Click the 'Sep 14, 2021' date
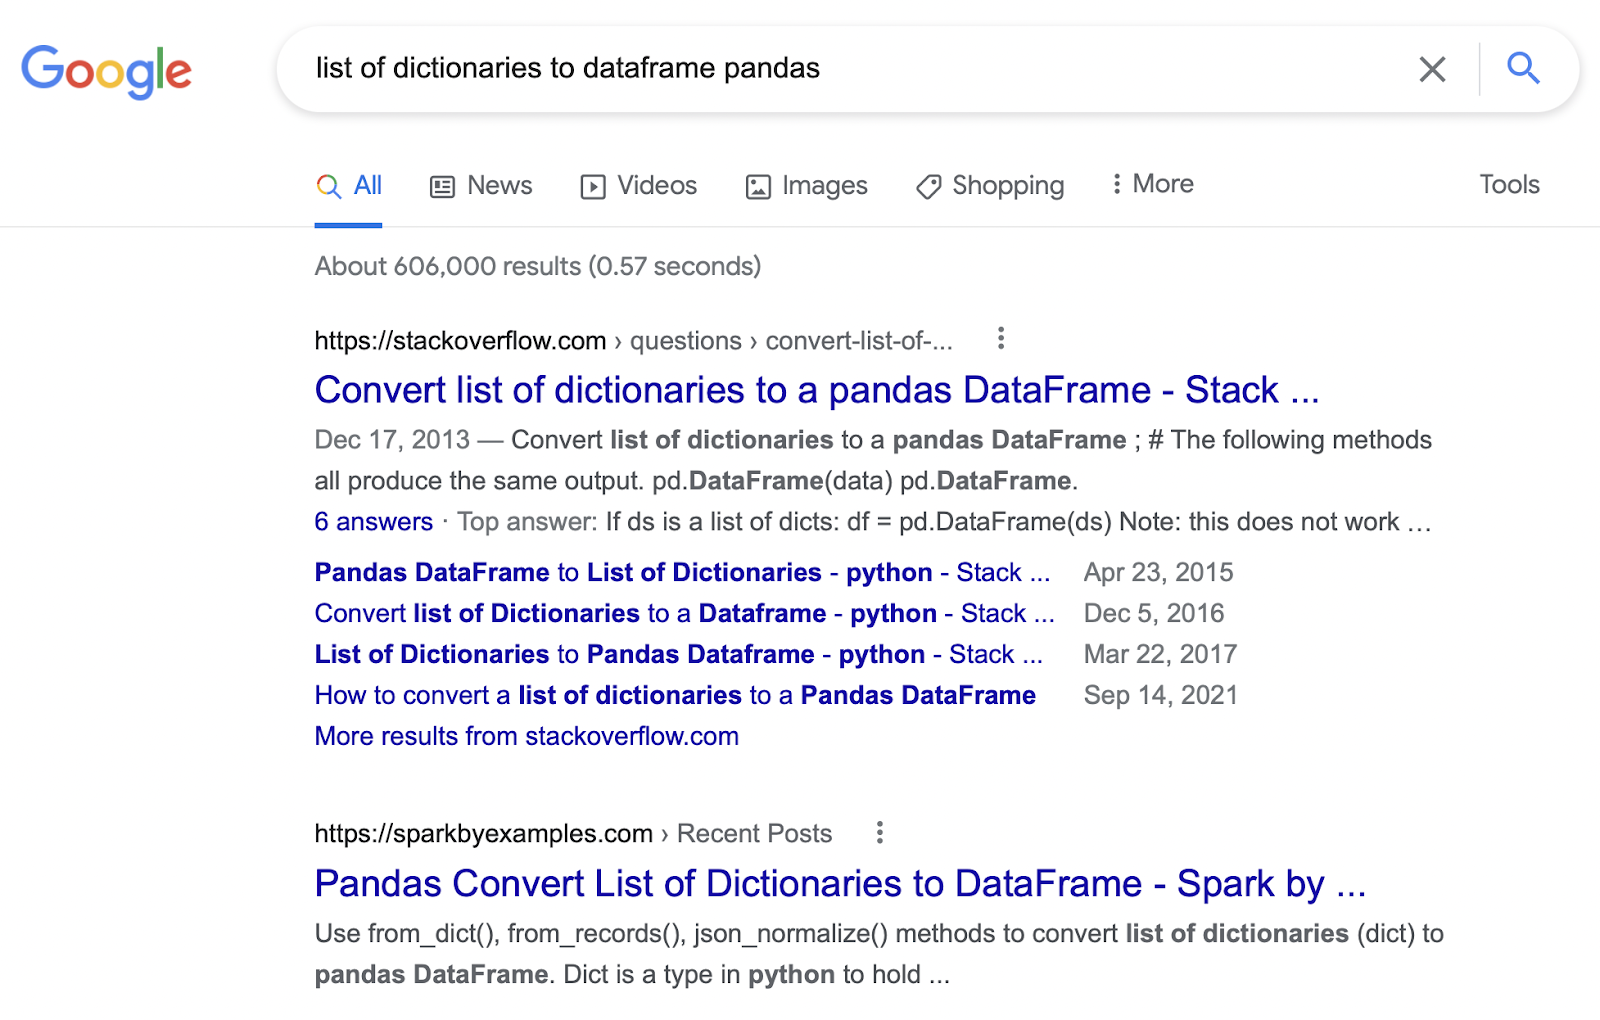Image resolution: width=1600 pixels, height=1020 pixels. tap(1161, 695)
